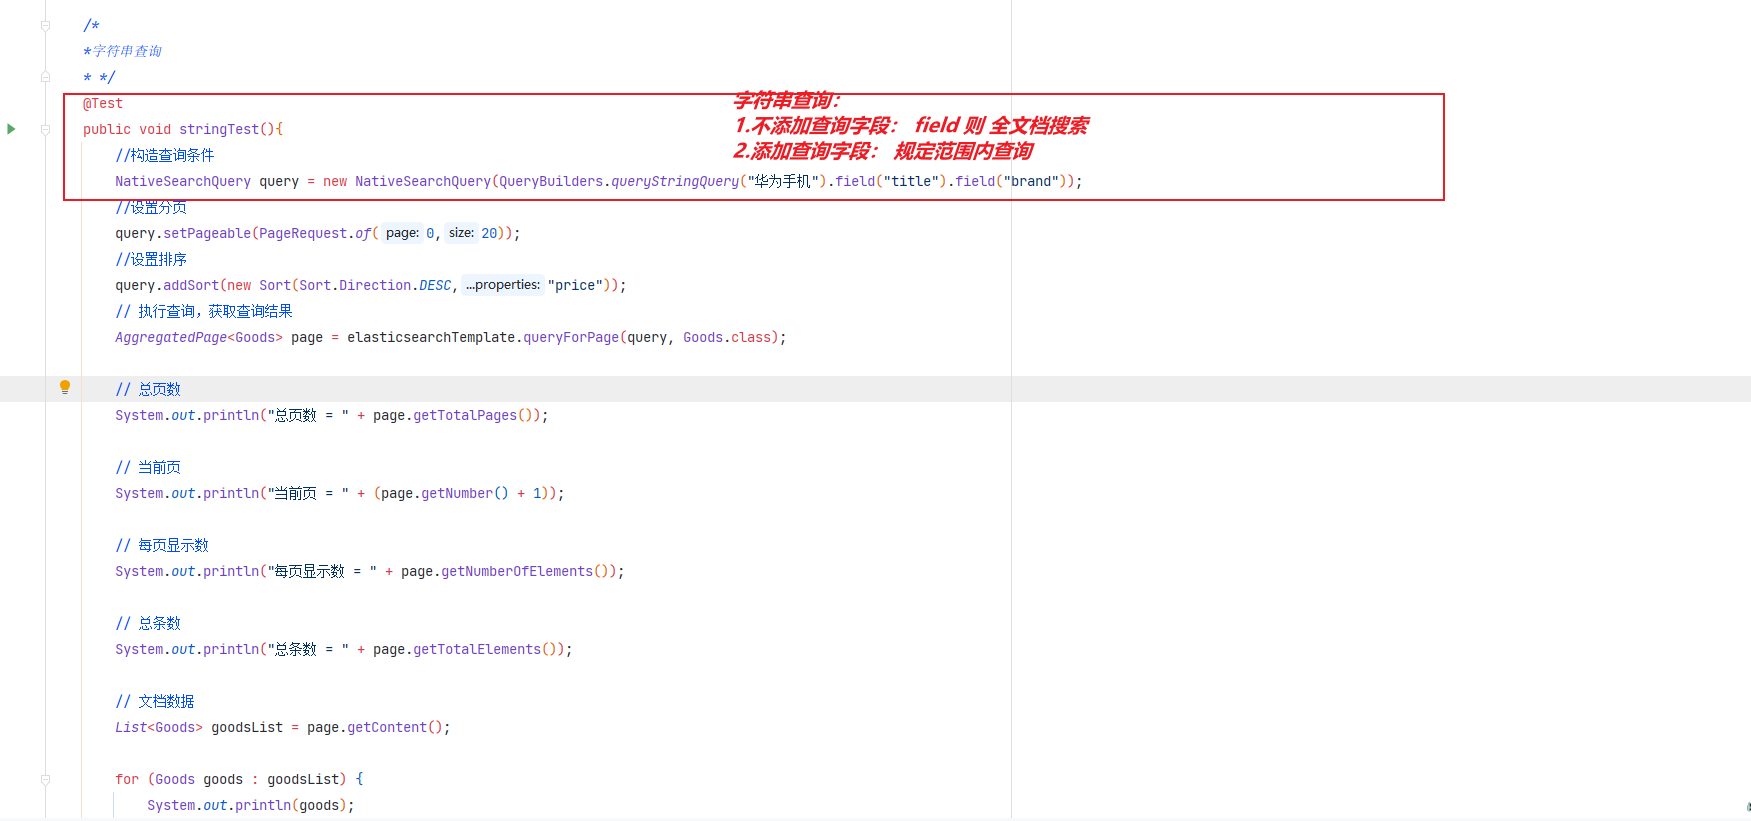1751x821 pixels.
Task: Click the // 当前页 comment
Action: point(148,467)
